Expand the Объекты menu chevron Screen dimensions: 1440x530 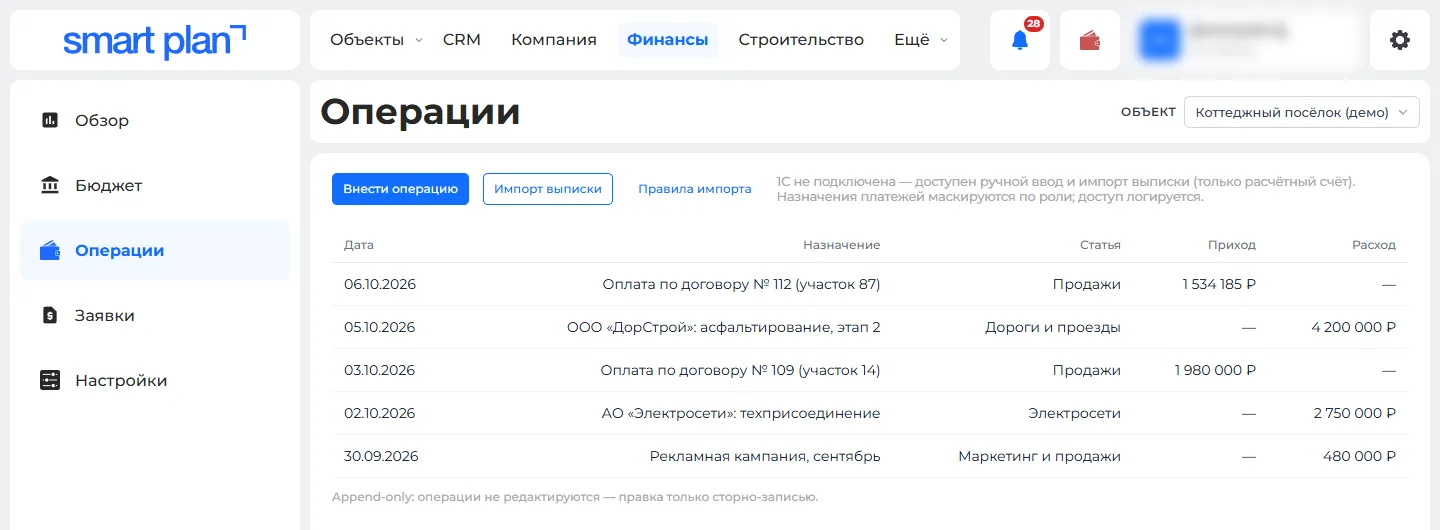(x=419, y=41)
